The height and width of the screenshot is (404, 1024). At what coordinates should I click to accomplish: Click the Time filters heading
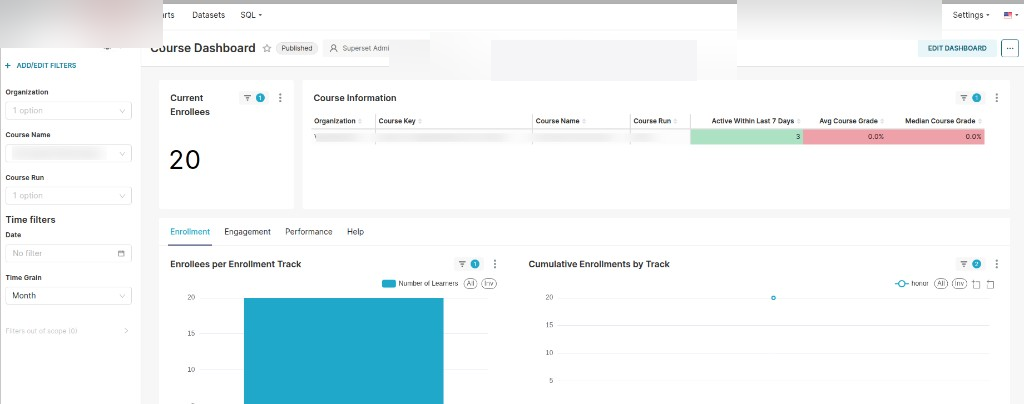(31, 220)
